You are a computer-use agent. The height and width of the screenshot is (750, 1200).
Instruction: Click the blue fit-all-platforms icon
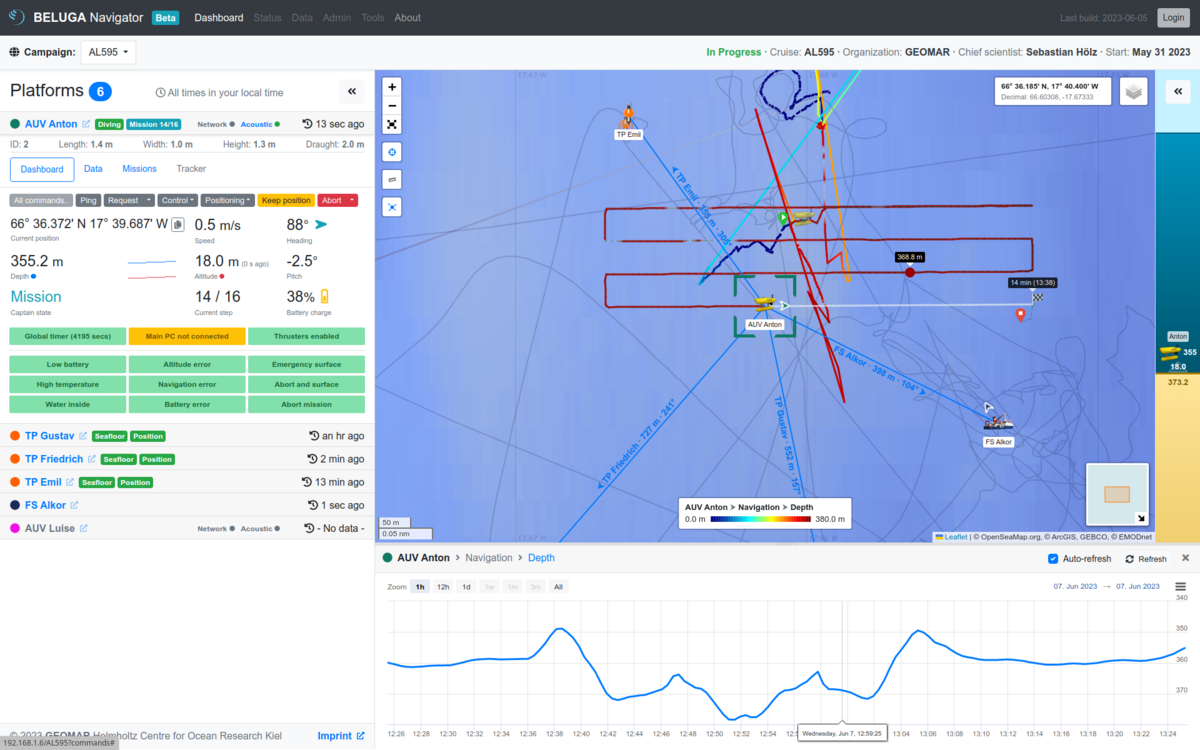(x=391, y=206)
